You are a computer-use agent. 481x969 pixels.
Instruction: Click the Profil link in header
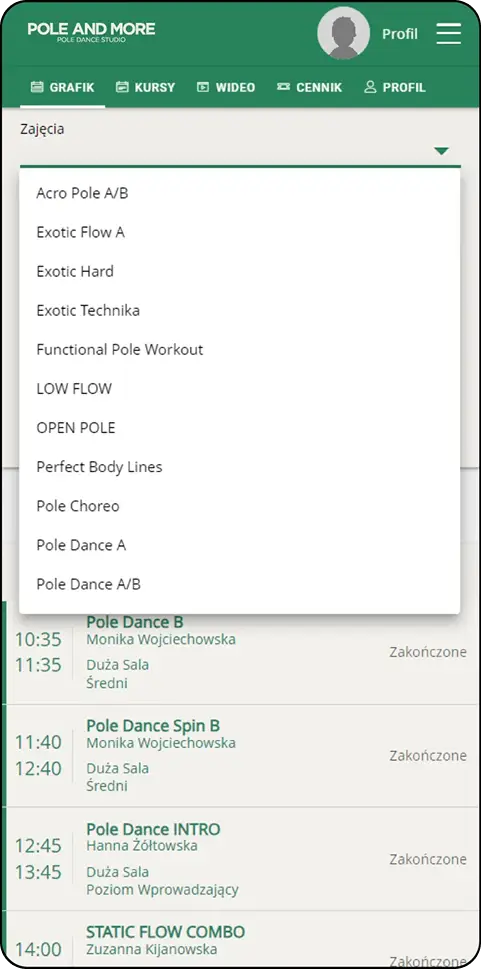[399, 33]
